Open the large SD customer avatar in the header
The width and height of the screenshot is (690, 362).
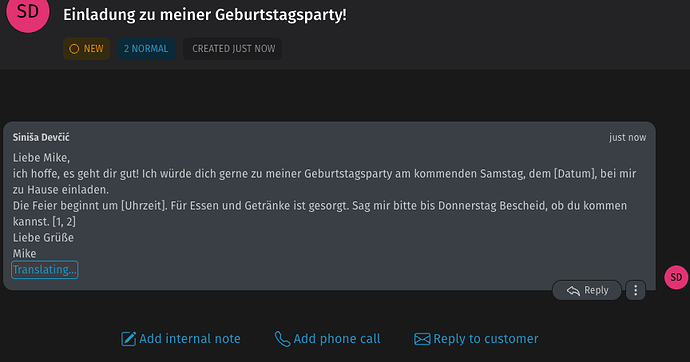pos(28,12)
